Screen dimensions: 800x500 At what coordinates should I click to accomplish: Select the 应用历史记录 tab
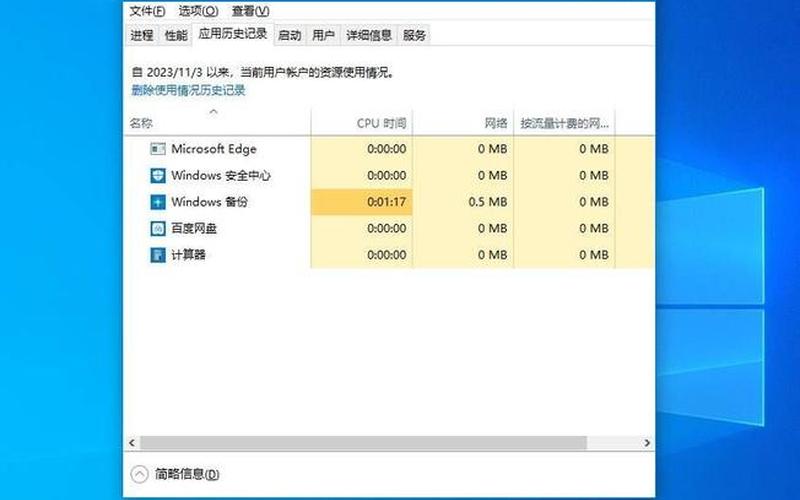click(233, 34)
